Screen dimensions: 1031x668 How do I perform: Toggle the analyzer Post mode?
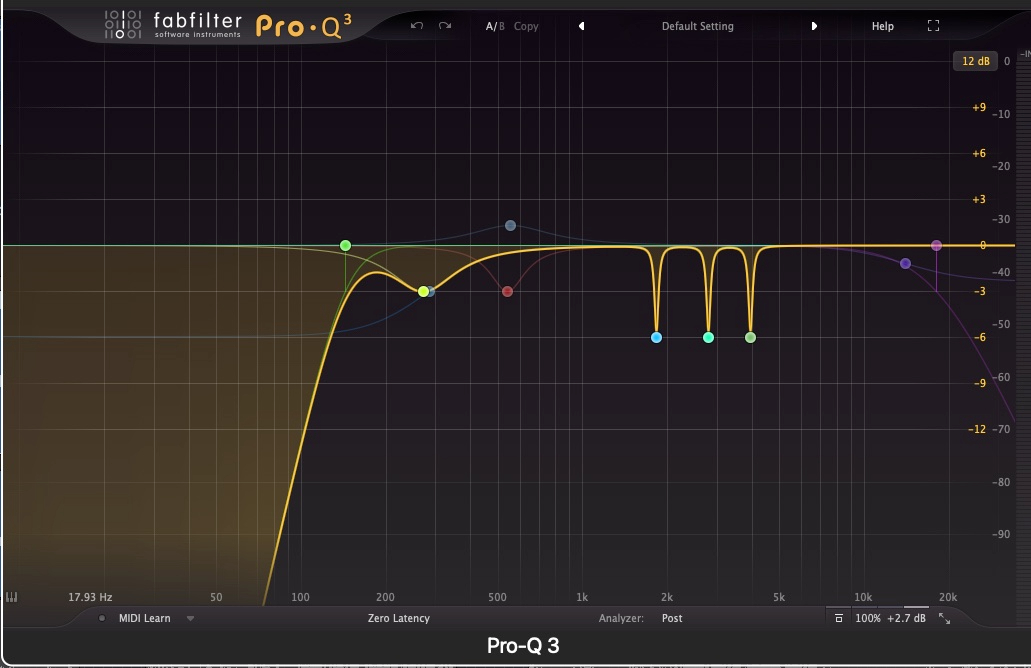click(672, 619)
